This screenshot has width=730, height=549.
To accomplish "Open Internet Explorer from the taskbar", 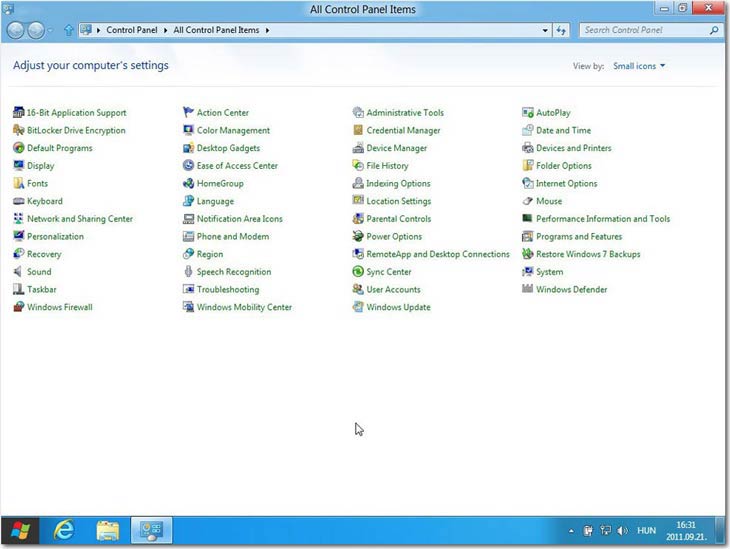I will (64, 530).
